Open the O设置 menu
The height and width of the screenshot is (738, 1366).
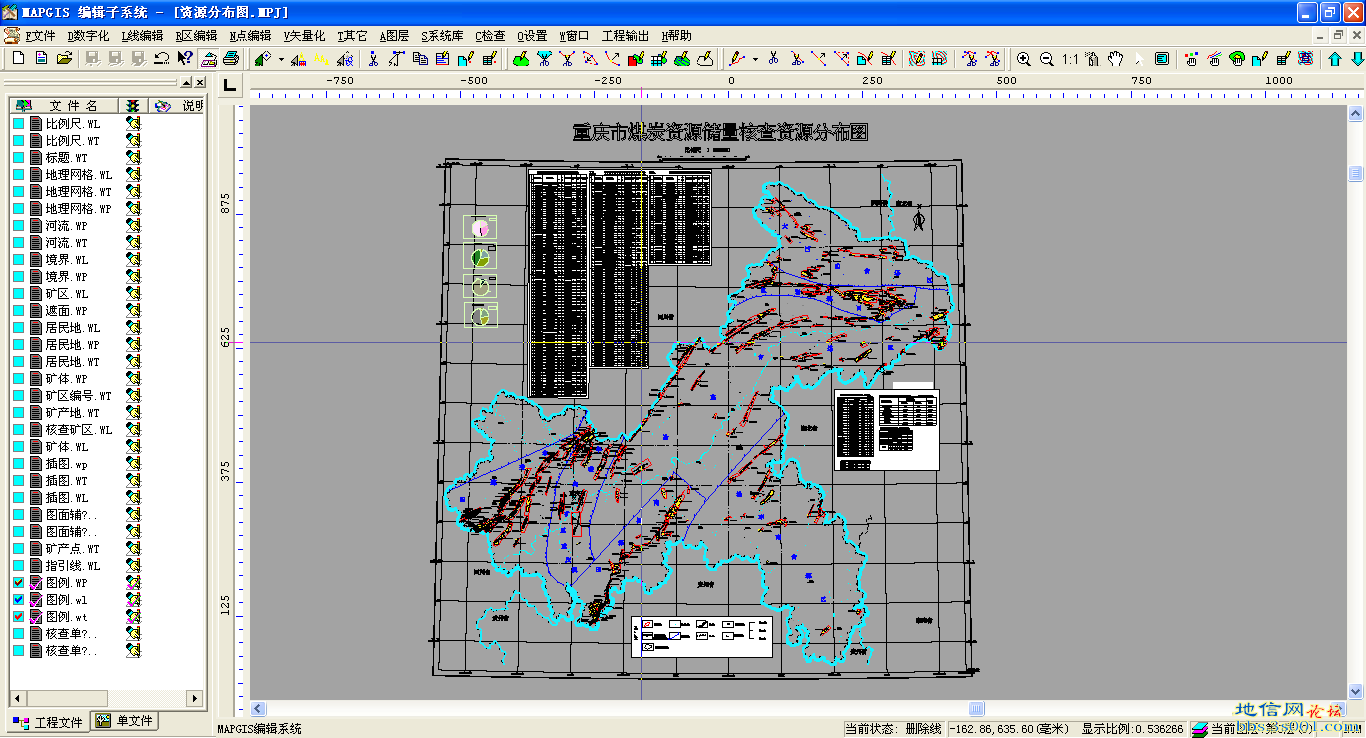532,35
